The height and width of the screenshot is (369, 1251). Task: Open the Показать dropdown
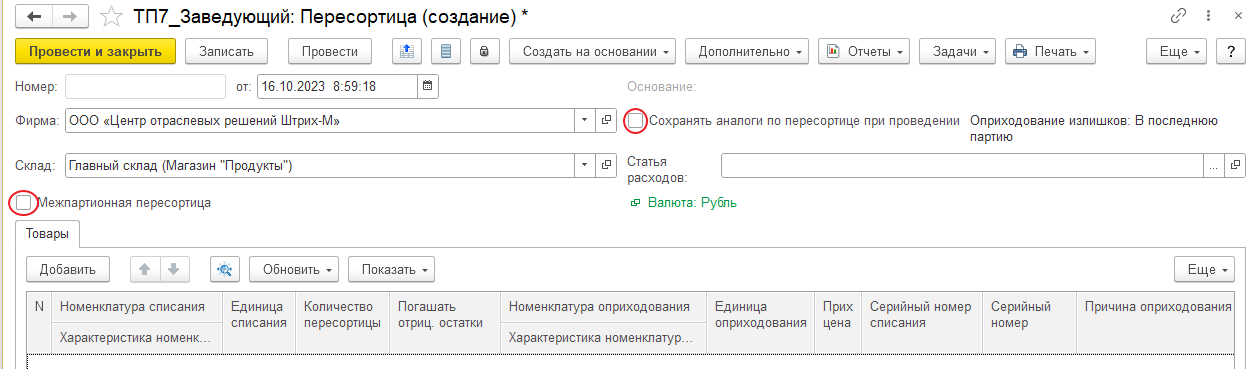click(x=392, y=269)
